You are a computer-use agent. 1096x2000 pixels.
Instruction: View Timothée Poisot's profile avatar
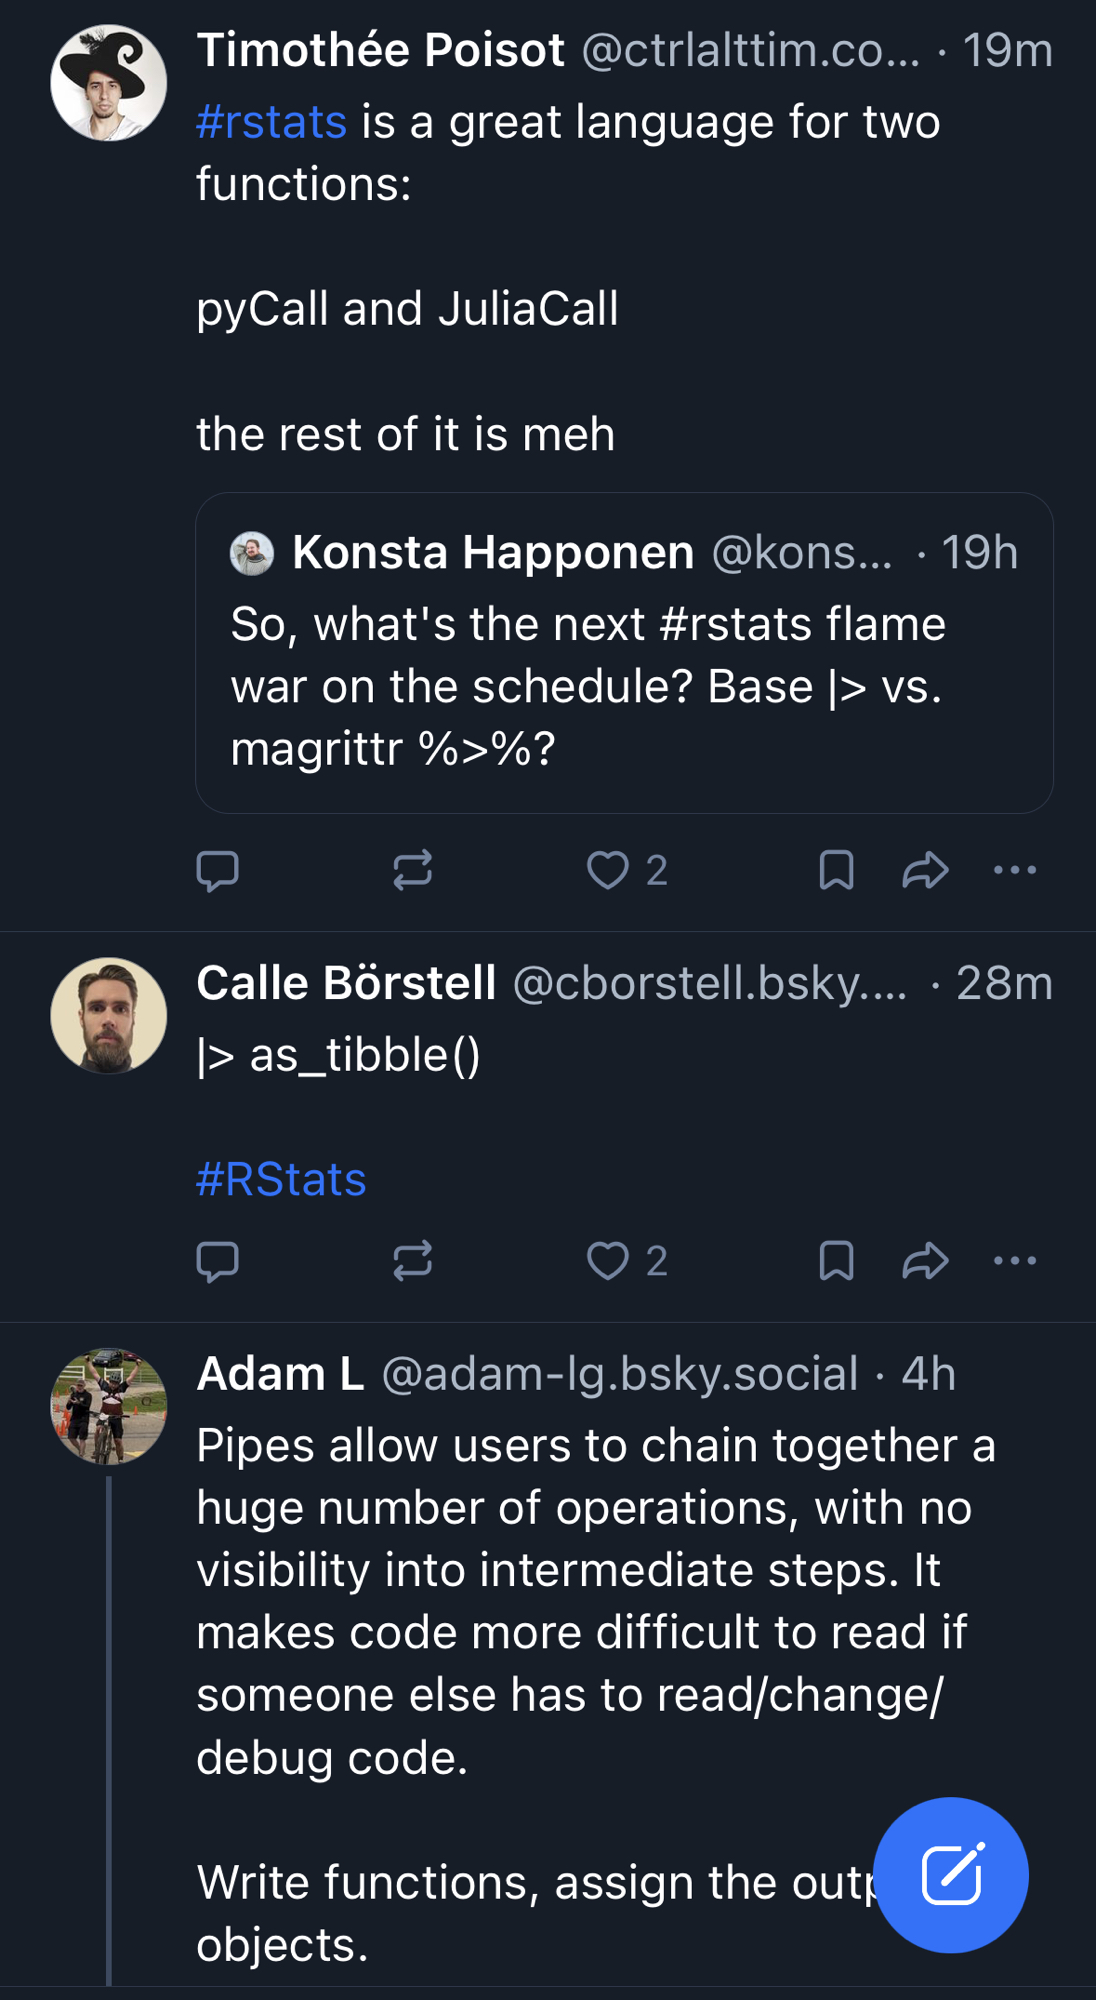pos(109,83)
